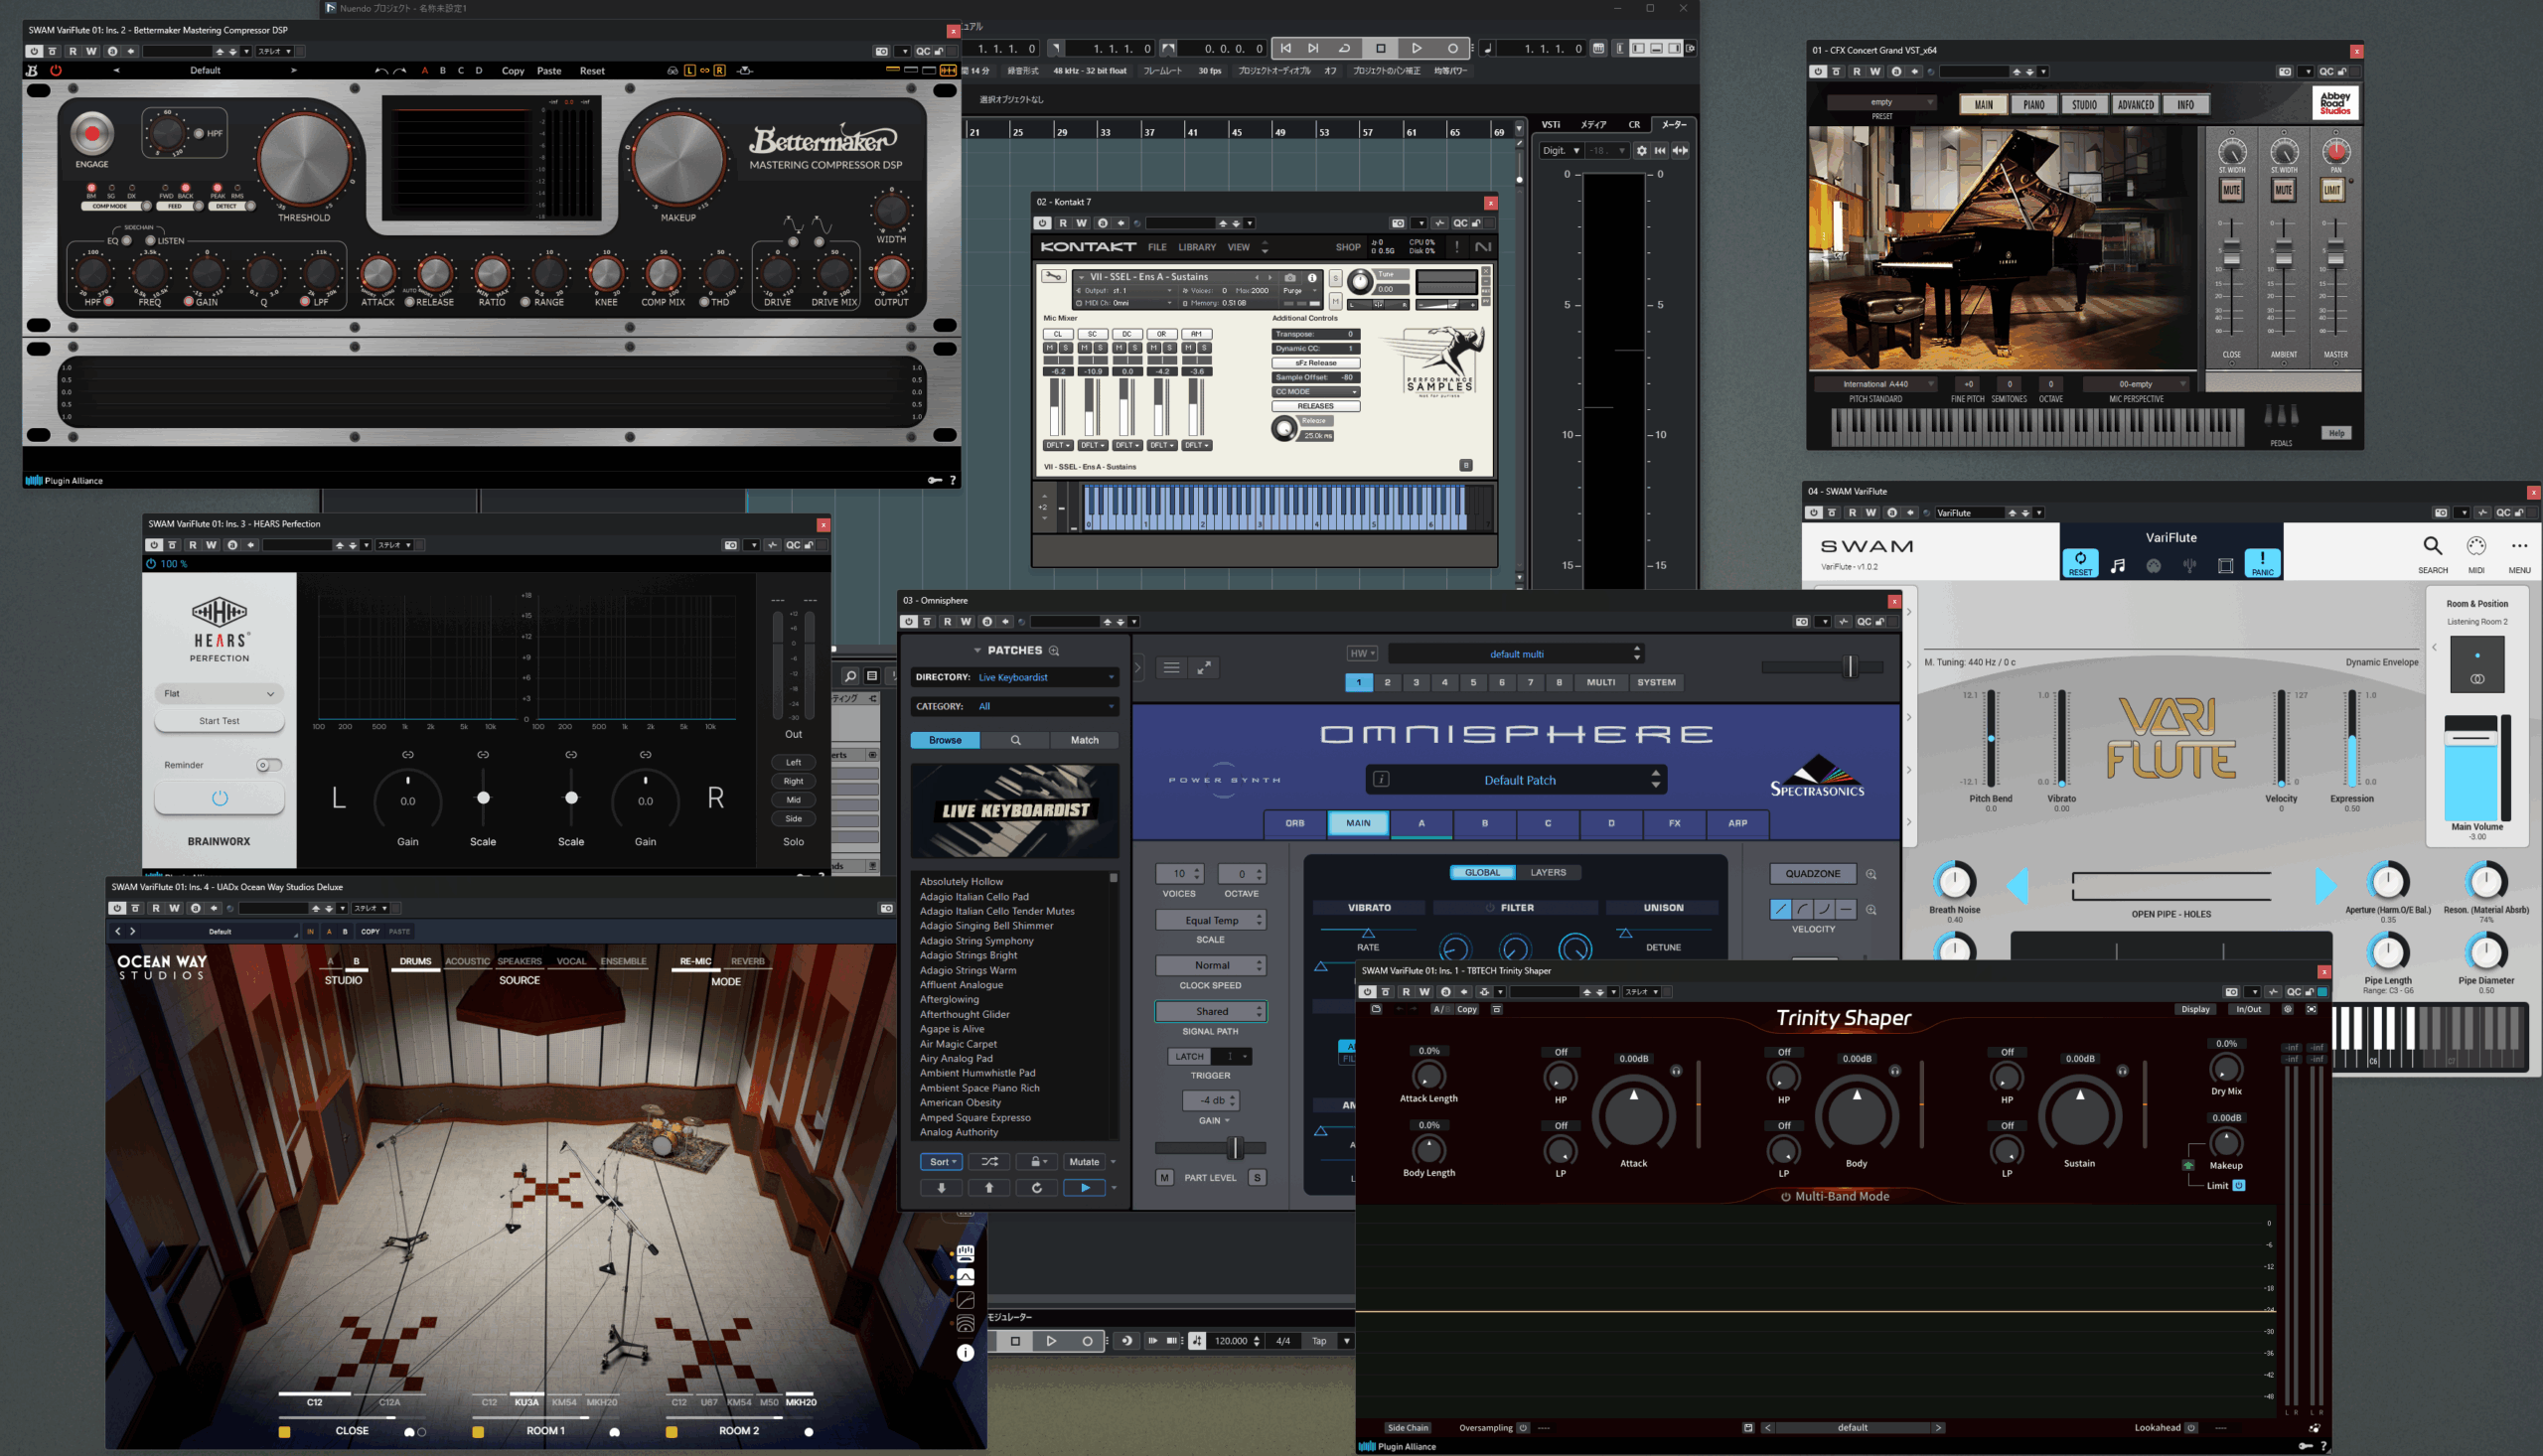Click the red Panic icon in SWAM
This screenshot has height=1456, width=2543.
pyautogui.click(x=2262, y=562)
